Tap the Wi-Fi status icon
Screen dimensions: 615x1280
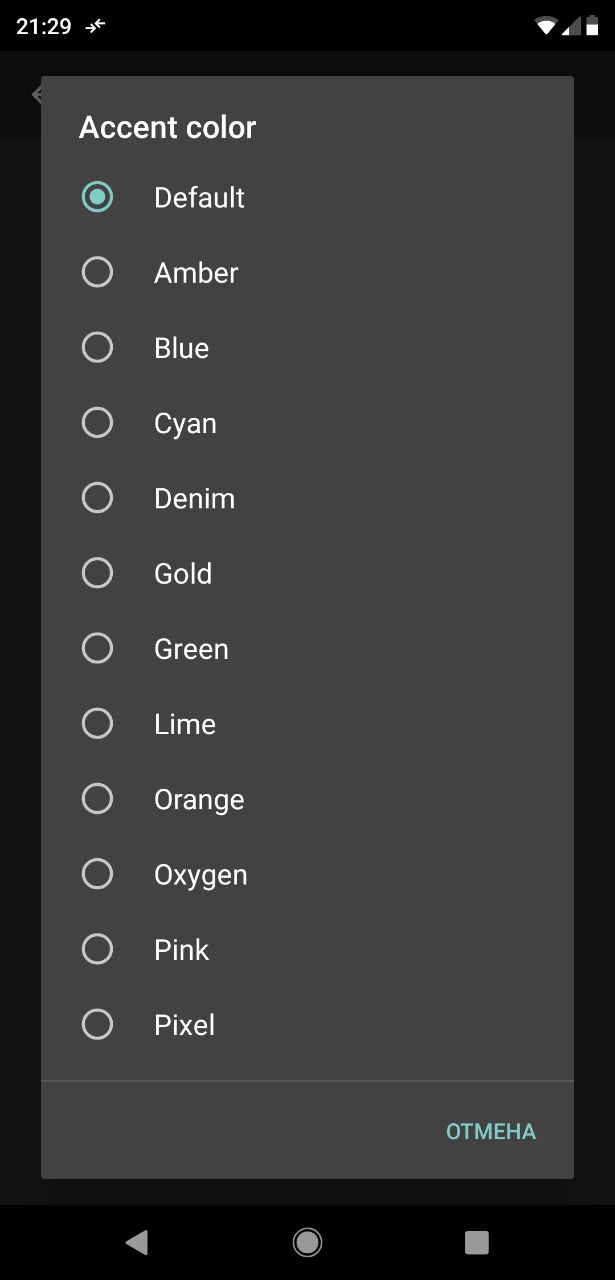coord(546,26)
